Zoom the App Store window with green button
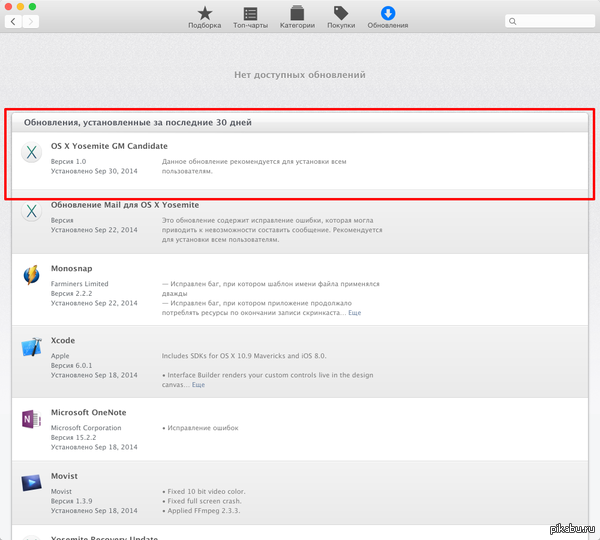 point(33,6)
